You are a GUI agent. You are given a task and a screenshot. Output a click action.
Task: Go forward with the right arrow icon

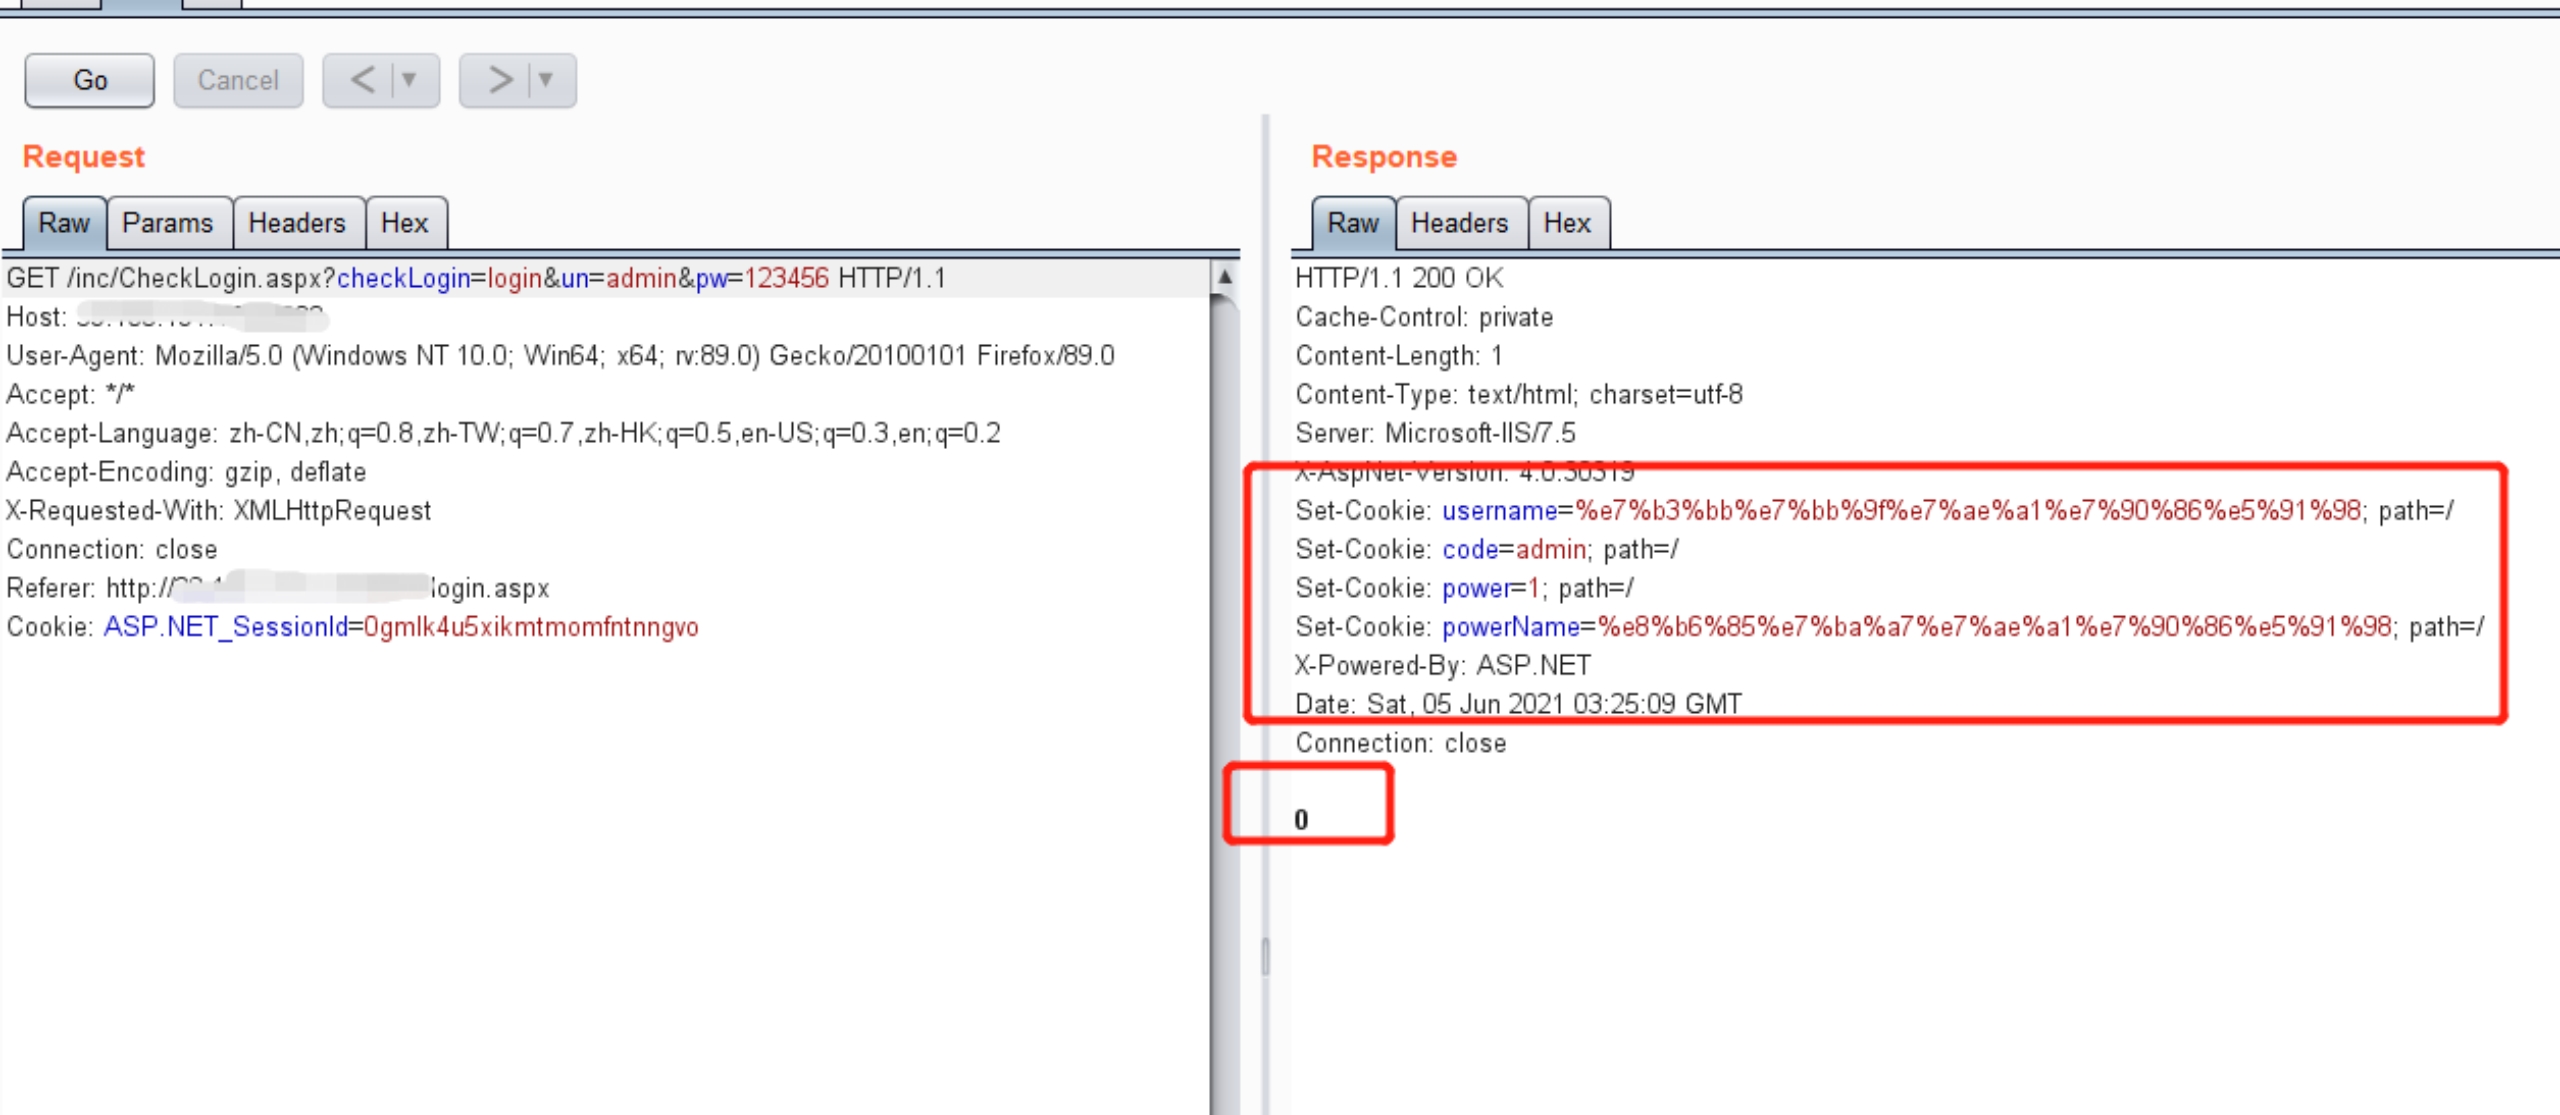click(499, 80)
